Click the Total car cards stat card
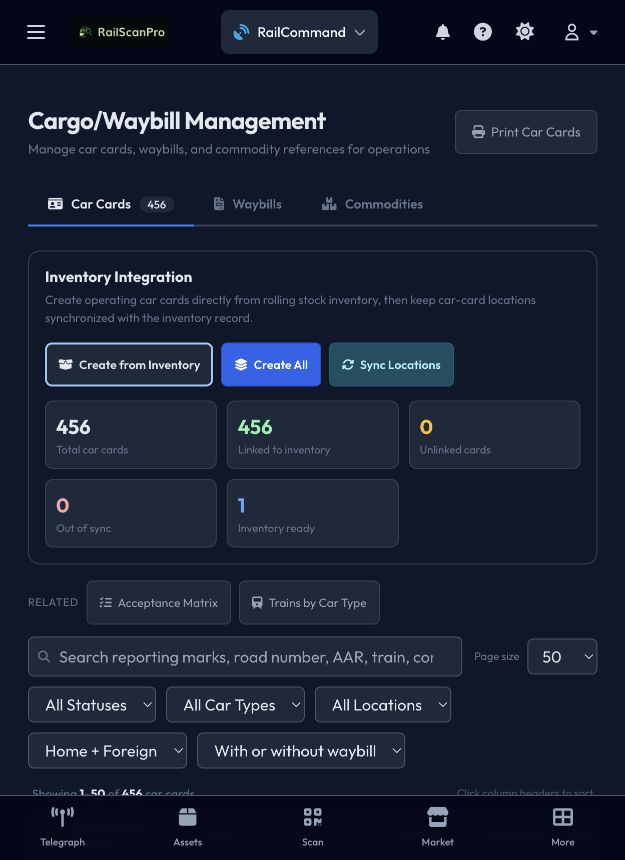Screen dimensions: 625x860 click(131, 434)
